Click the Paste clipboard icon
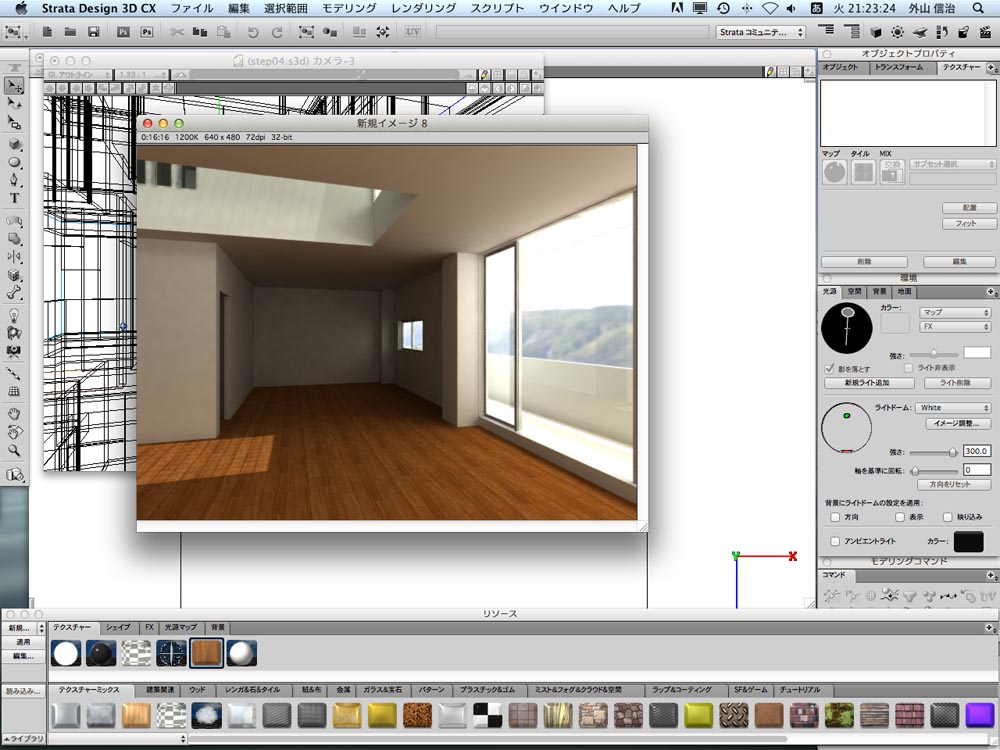 [223, 32]
